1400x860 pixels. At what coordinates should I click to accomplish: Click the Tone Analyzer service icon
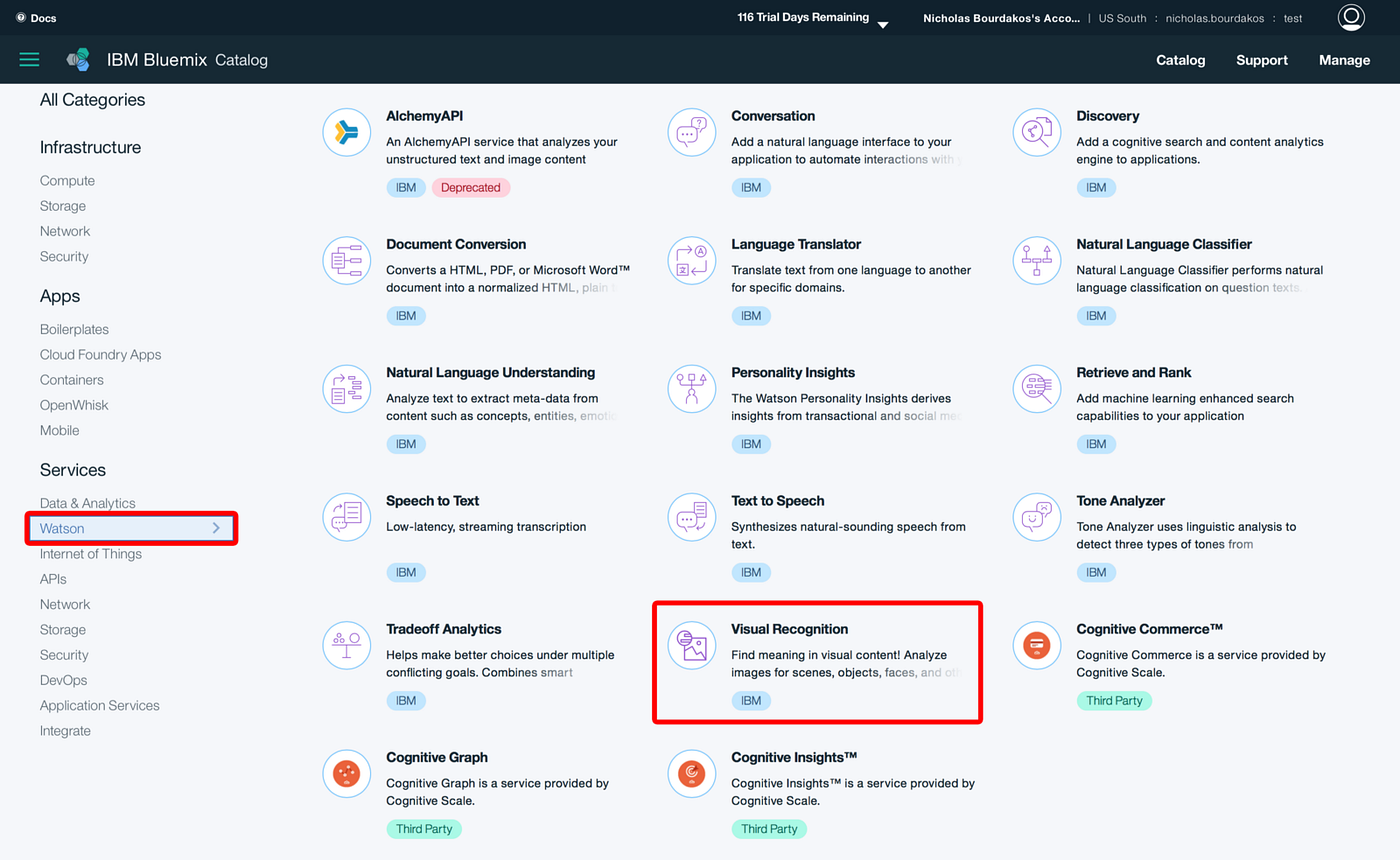(1037, 516)
